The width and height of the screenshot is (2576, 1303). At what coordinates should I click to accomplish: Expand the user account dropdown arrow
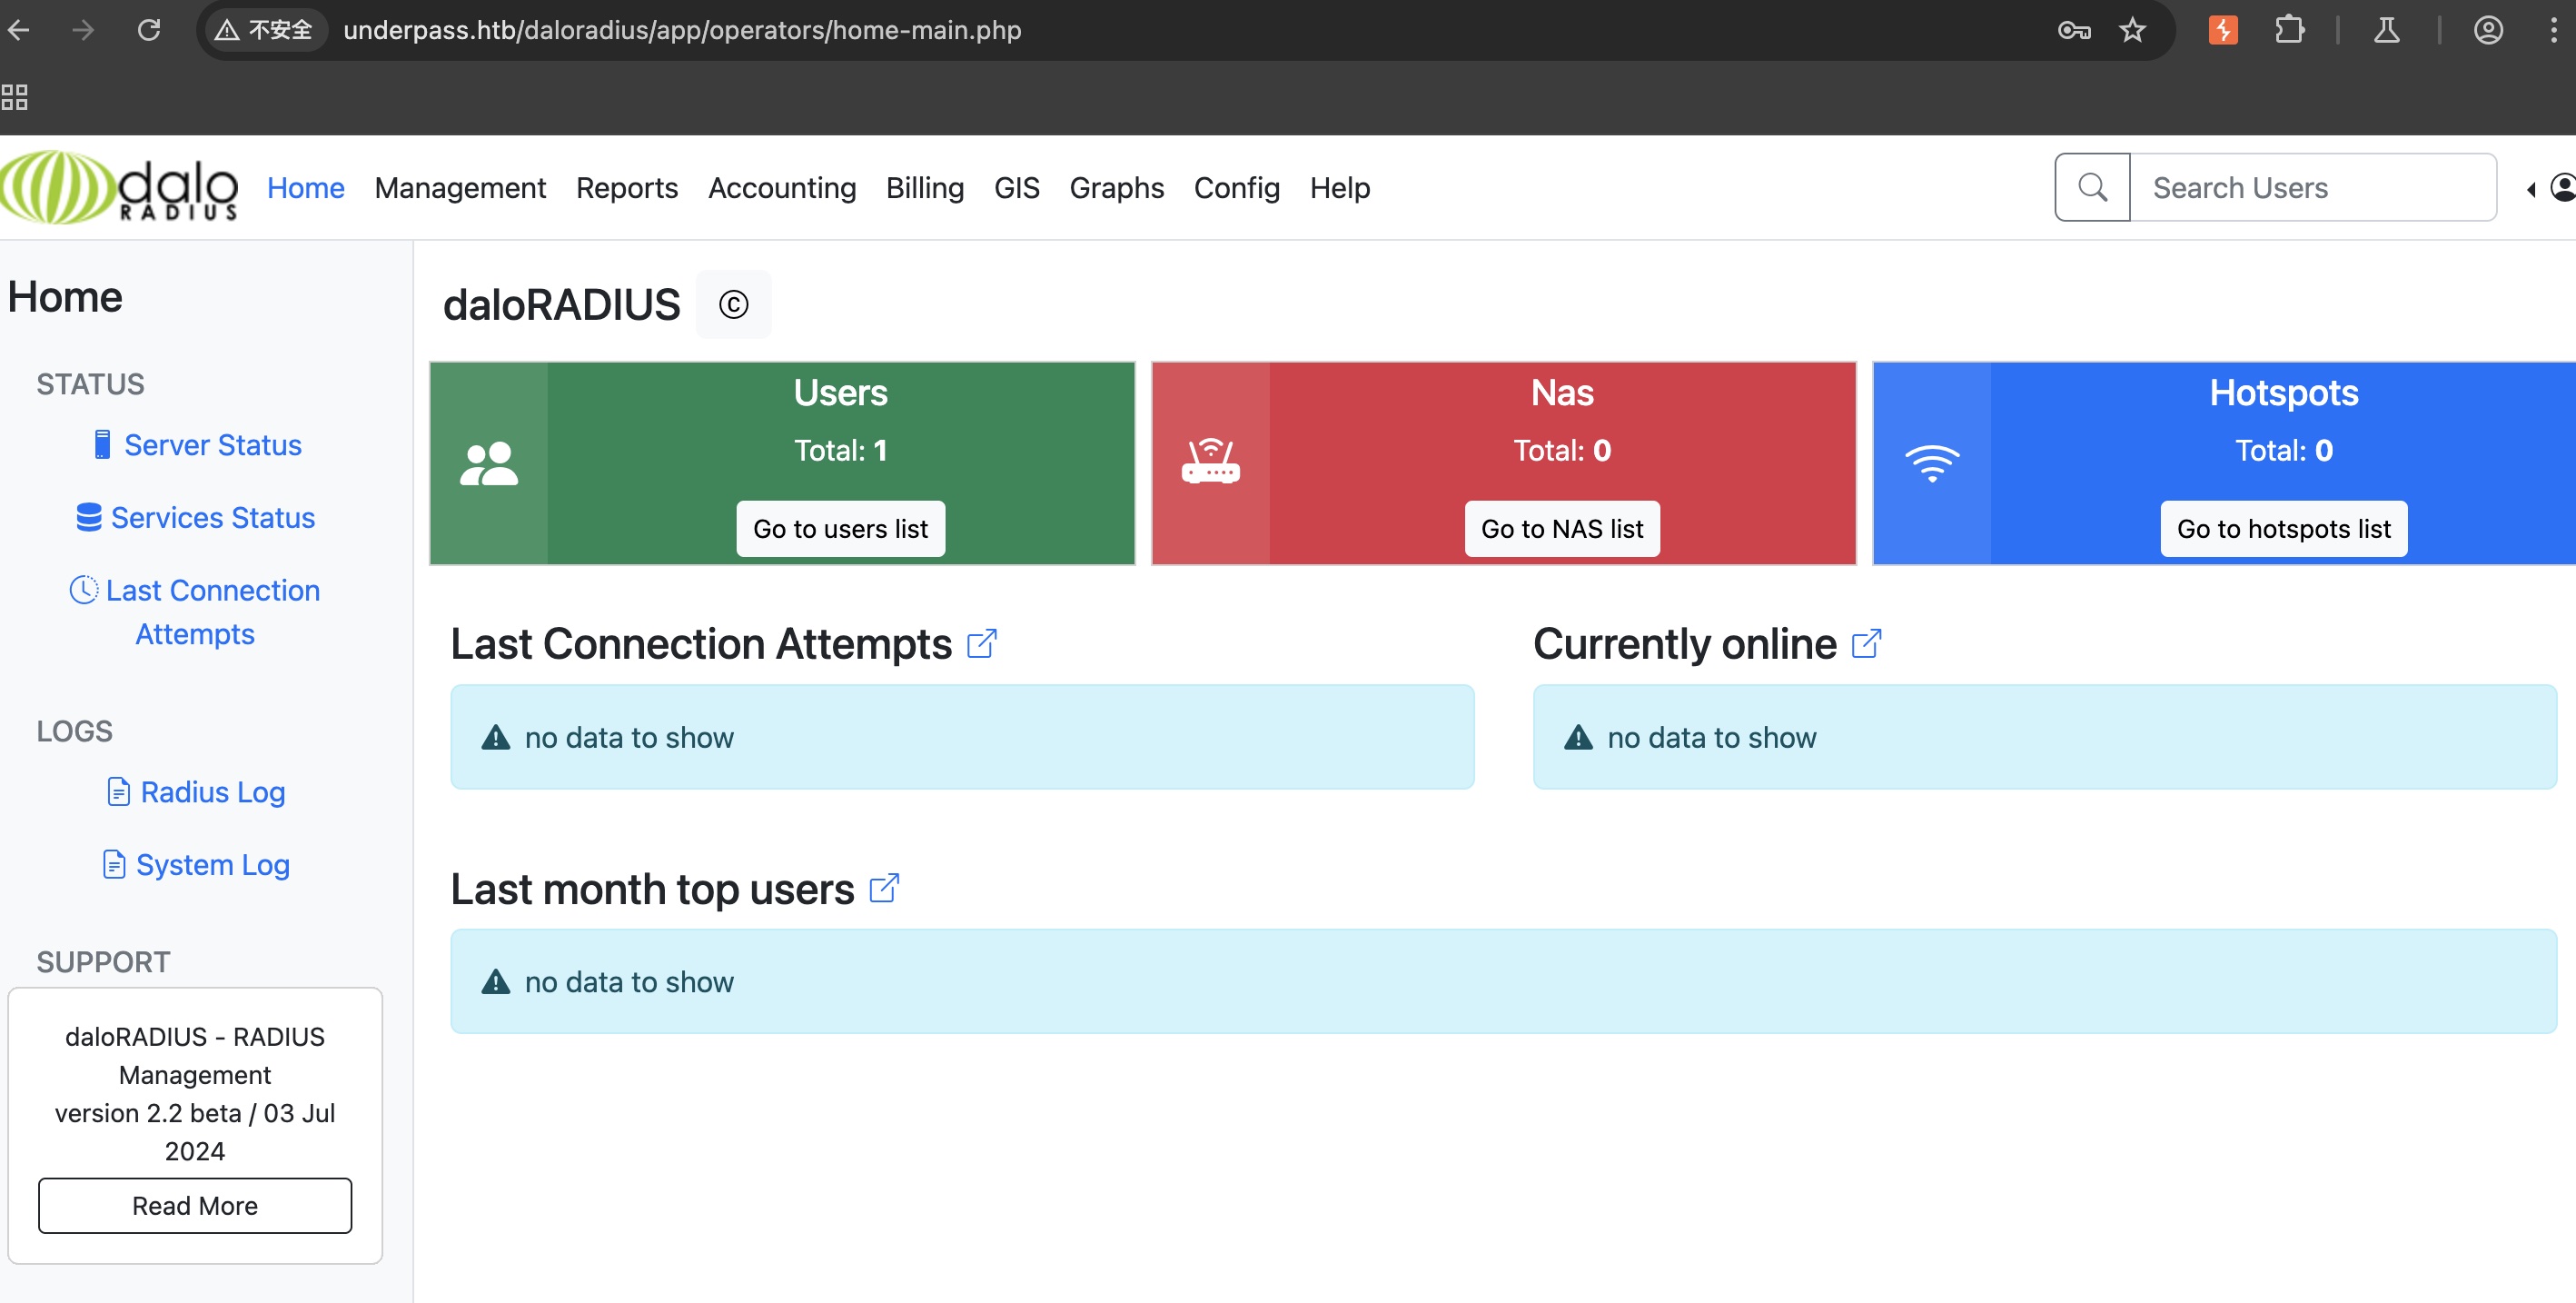click(2530, 189)
